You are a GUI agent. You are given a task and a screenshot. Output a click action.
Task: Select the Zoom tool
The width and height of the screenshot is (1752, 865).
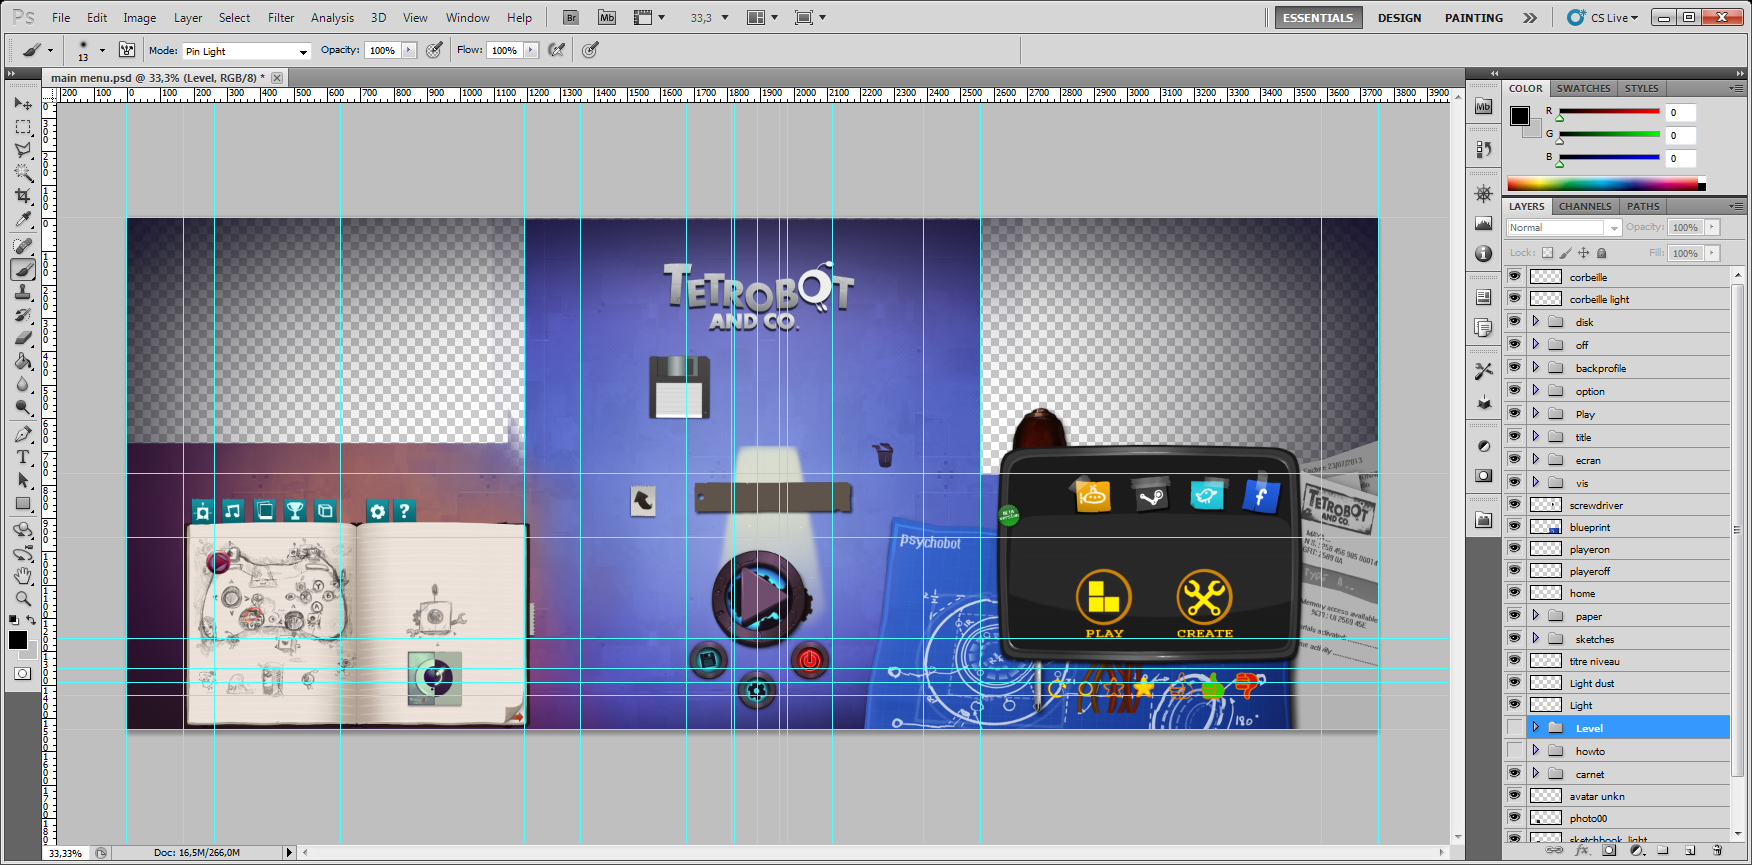(23, 599)
